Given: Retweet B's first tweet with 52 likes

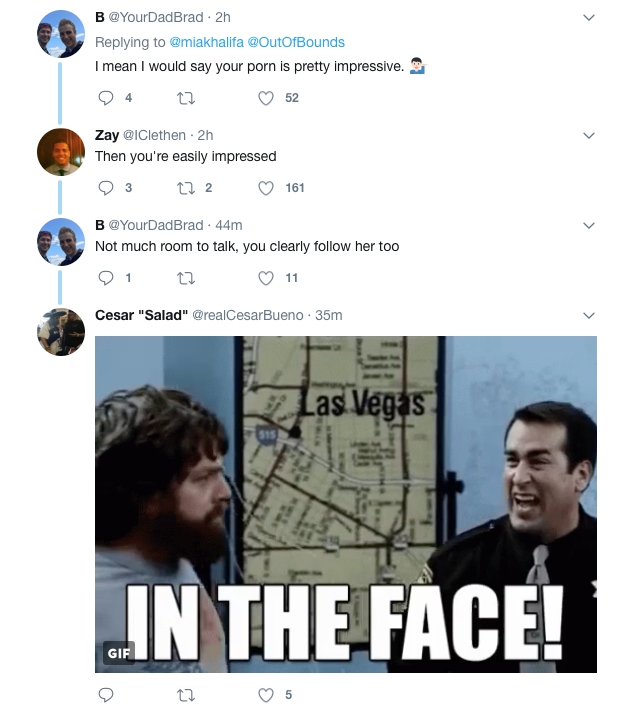Looking at the screenshot, I should [185, 98].
